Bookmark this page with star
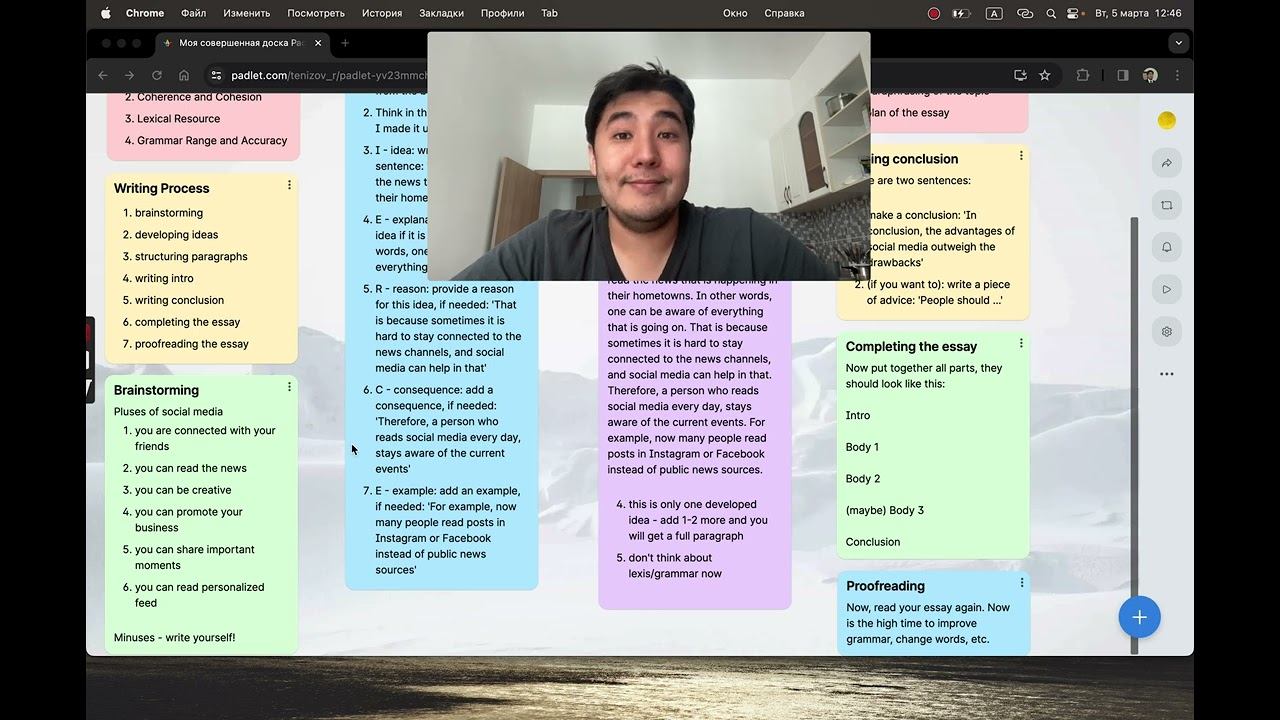This screenshot has height=720, width=1280. click(x=1045, y=75)
